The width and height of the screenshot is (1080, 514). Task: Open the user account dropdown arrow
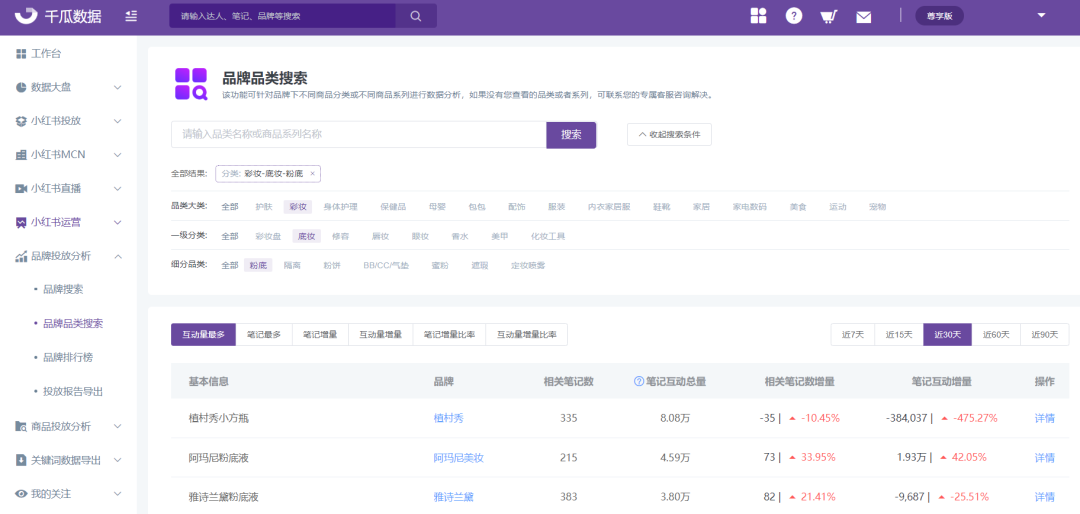coord(1041,15)
